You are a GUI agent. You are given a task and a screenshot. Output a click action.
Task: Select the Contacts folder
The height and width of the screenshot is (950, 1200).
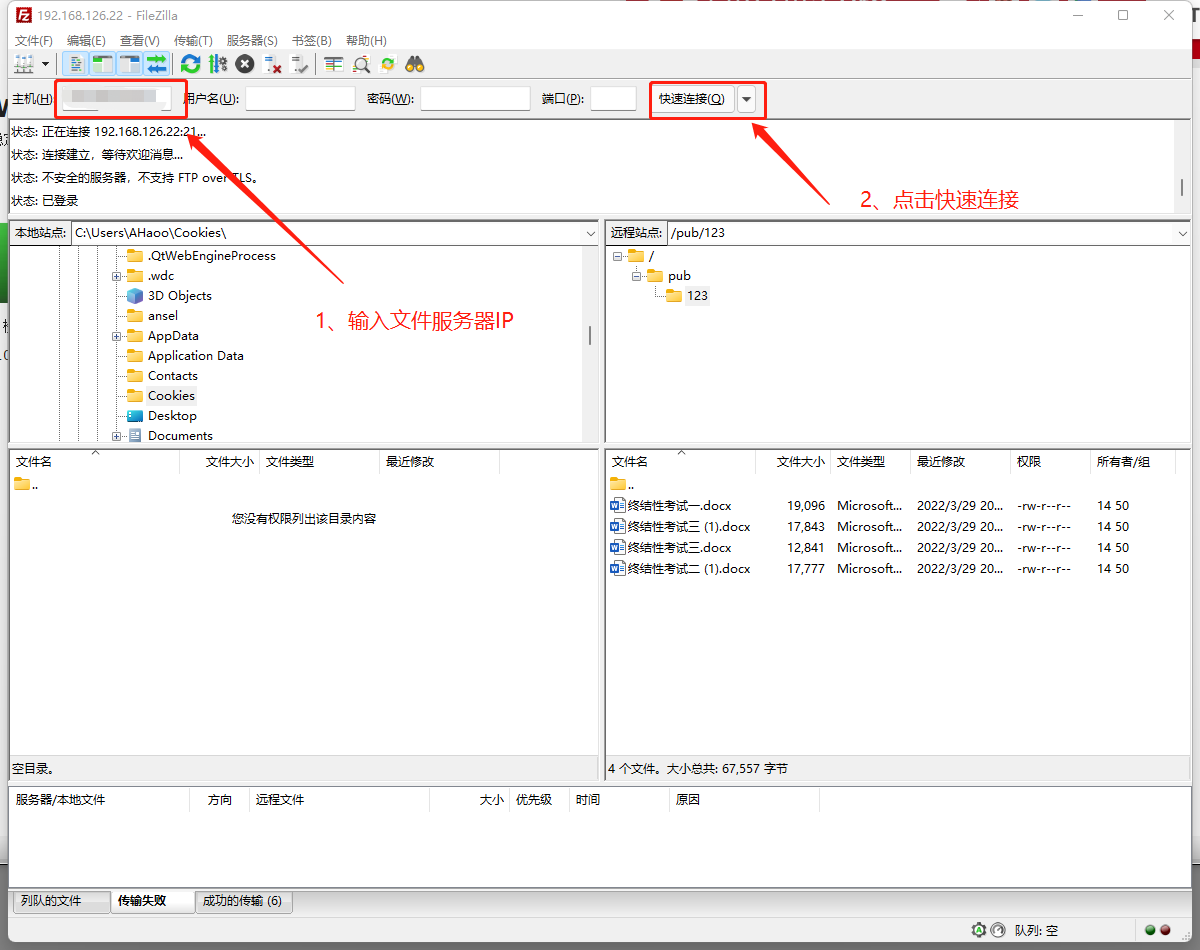click(x=173, y=376)
